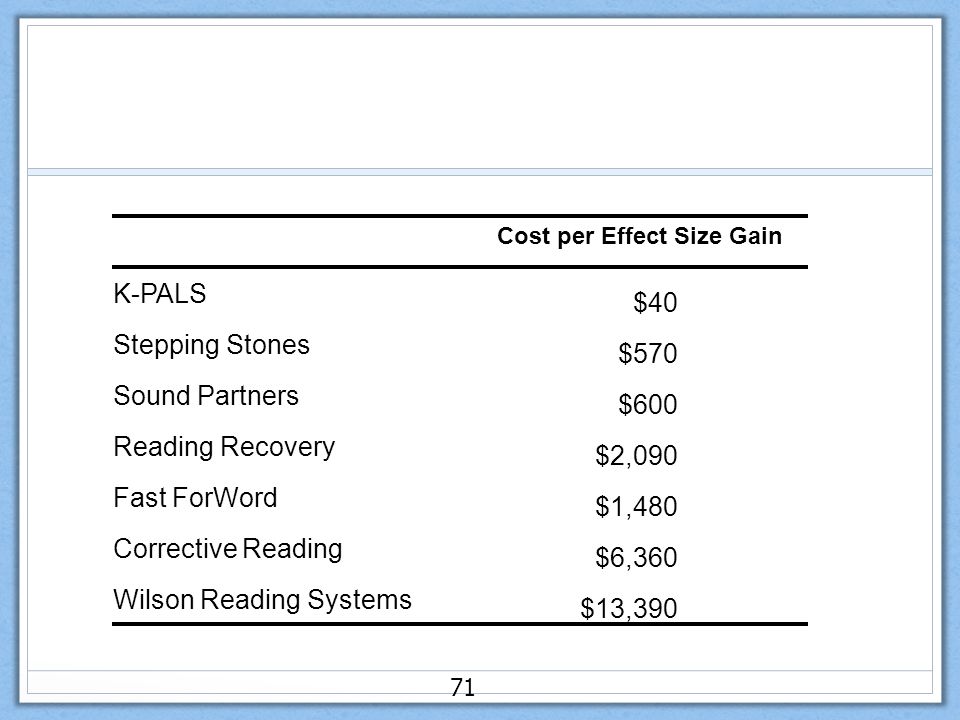Image resolution: width=960 pixels, height=720 pixels.
Task: Click the Reading Recovery label
Action: [x=224, y=448]
